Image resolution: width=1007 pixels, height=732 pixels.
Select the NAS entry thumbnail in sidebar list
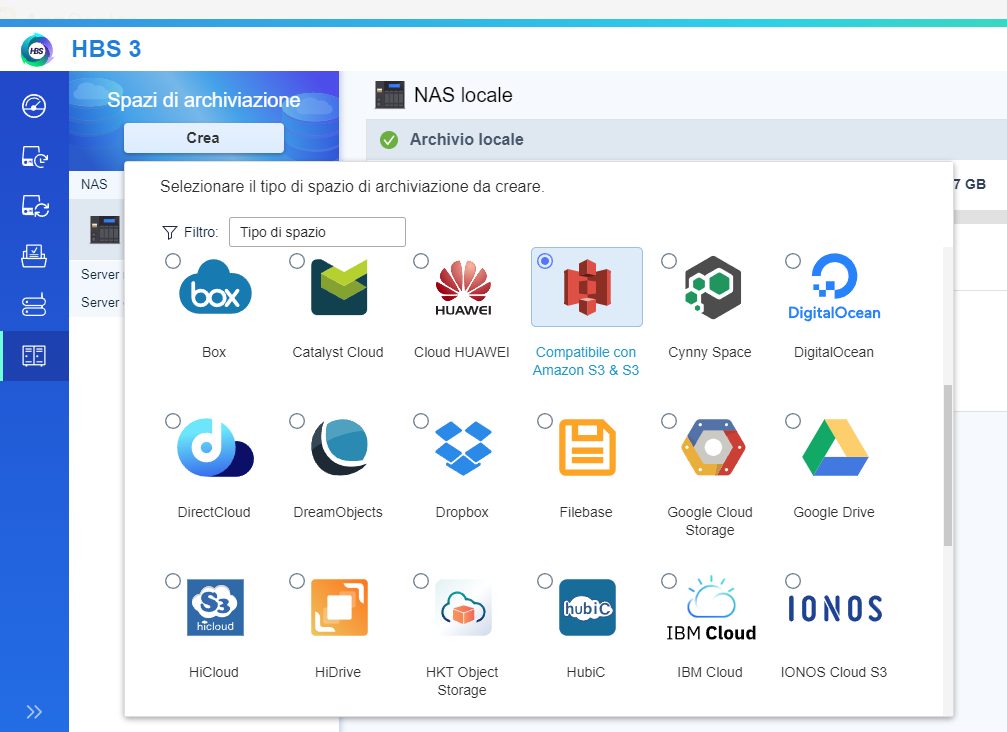[x=105, y=230]
